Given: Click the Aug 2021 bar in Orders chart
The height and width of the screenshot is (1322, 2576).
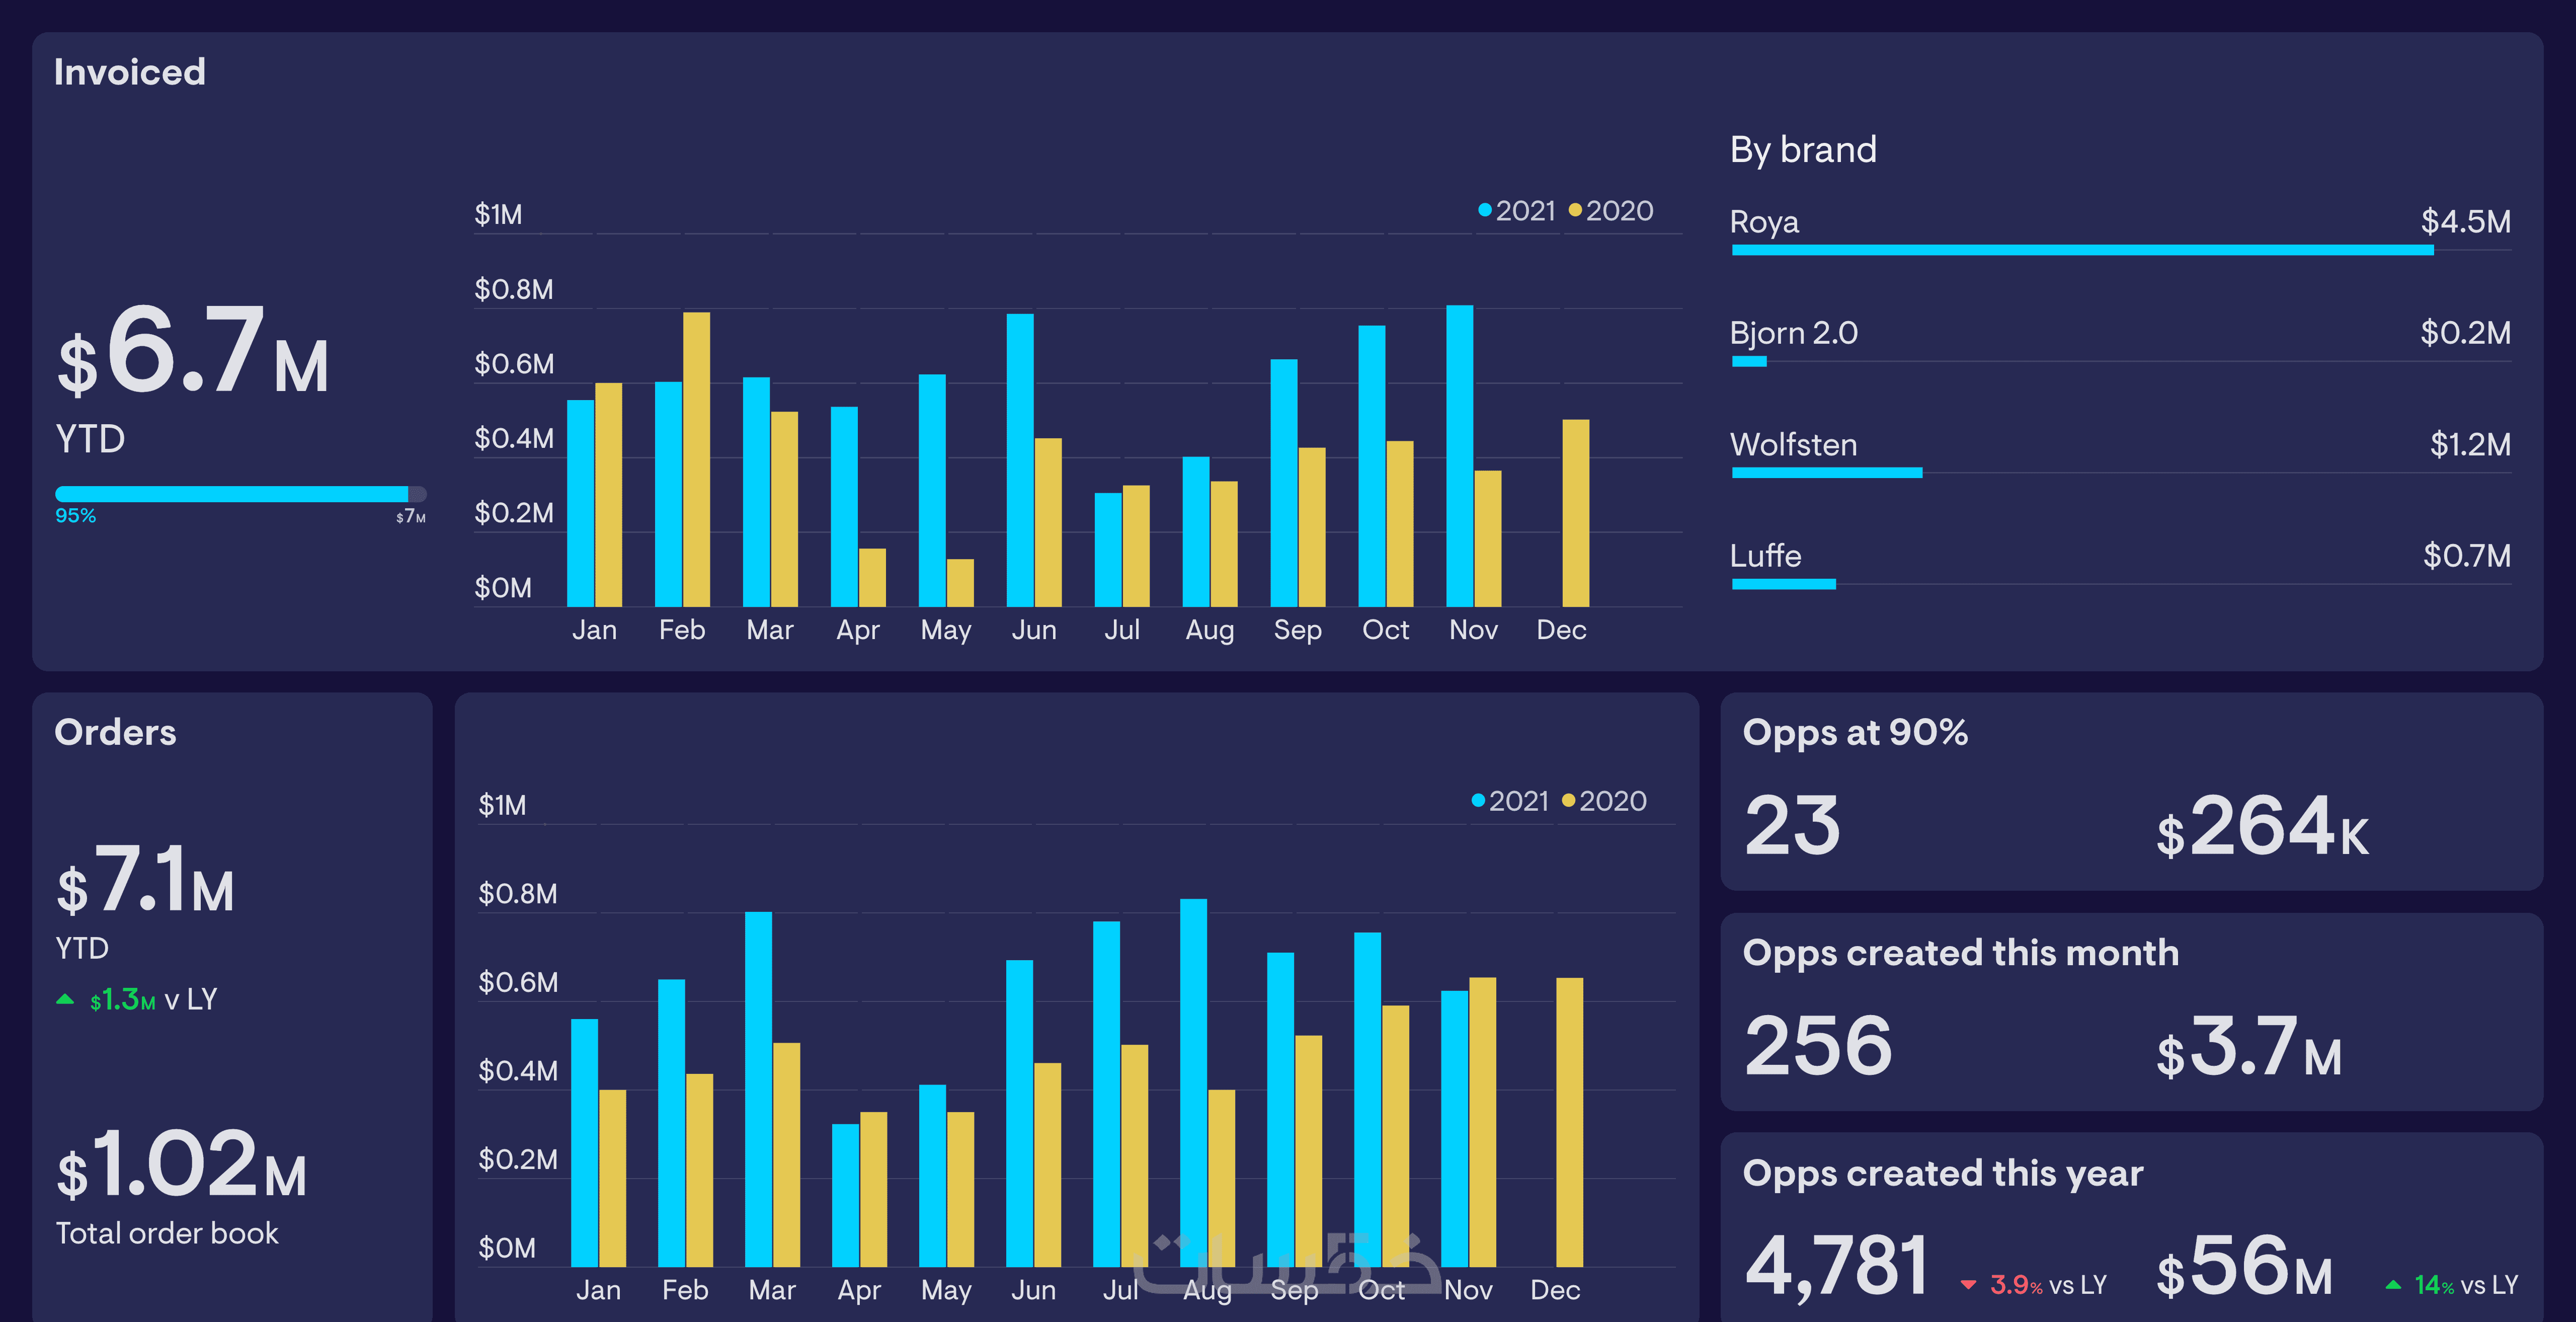Looking at the screenshot, I should click(x=1193, y=1082).
